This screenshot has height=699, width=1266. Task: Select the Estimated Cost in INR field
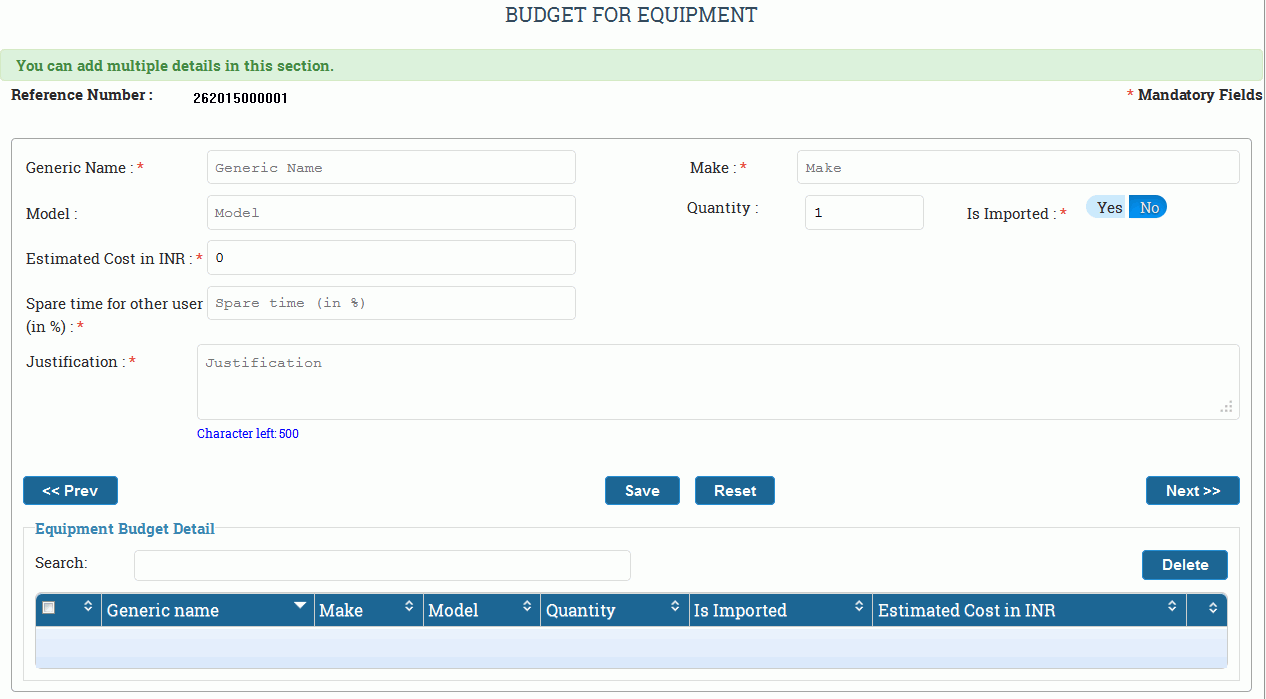click(x=391, y=258)
